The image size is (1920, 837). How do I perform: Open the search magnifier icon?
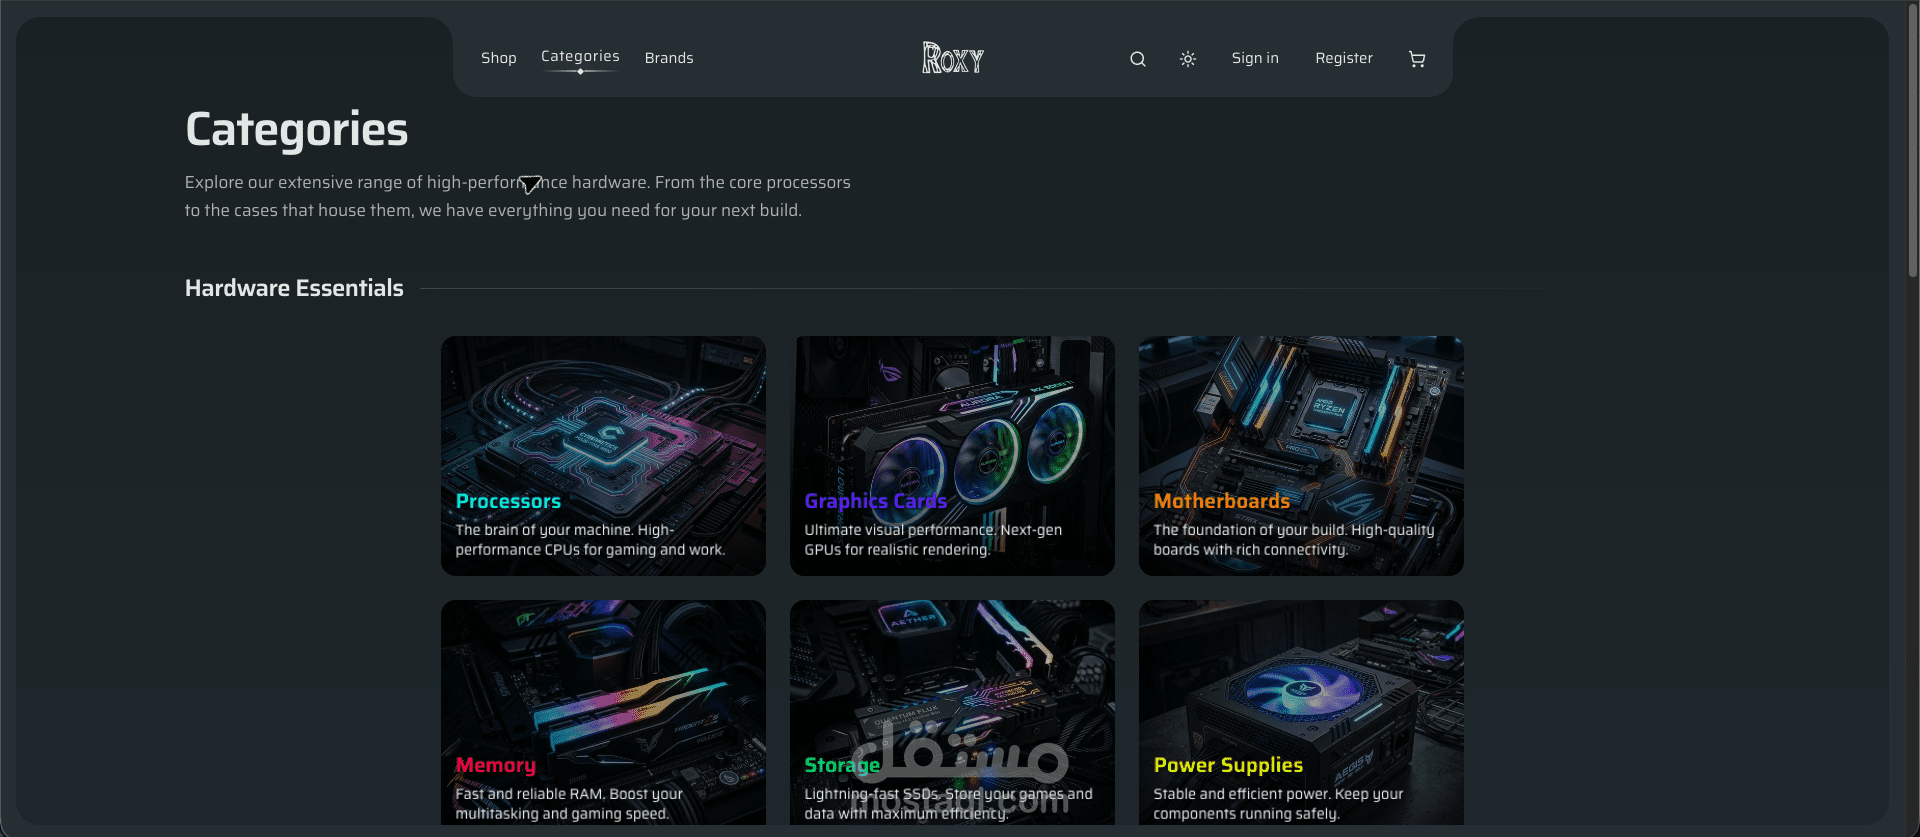click(x=1138, y=59)
